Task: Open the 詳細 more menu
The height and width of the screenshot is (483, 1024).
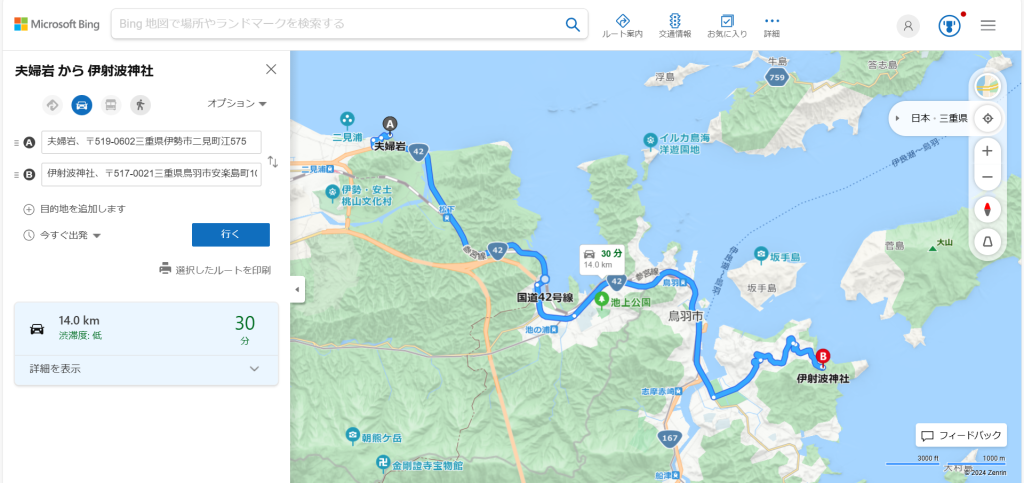Action: [x=772, y=25]
